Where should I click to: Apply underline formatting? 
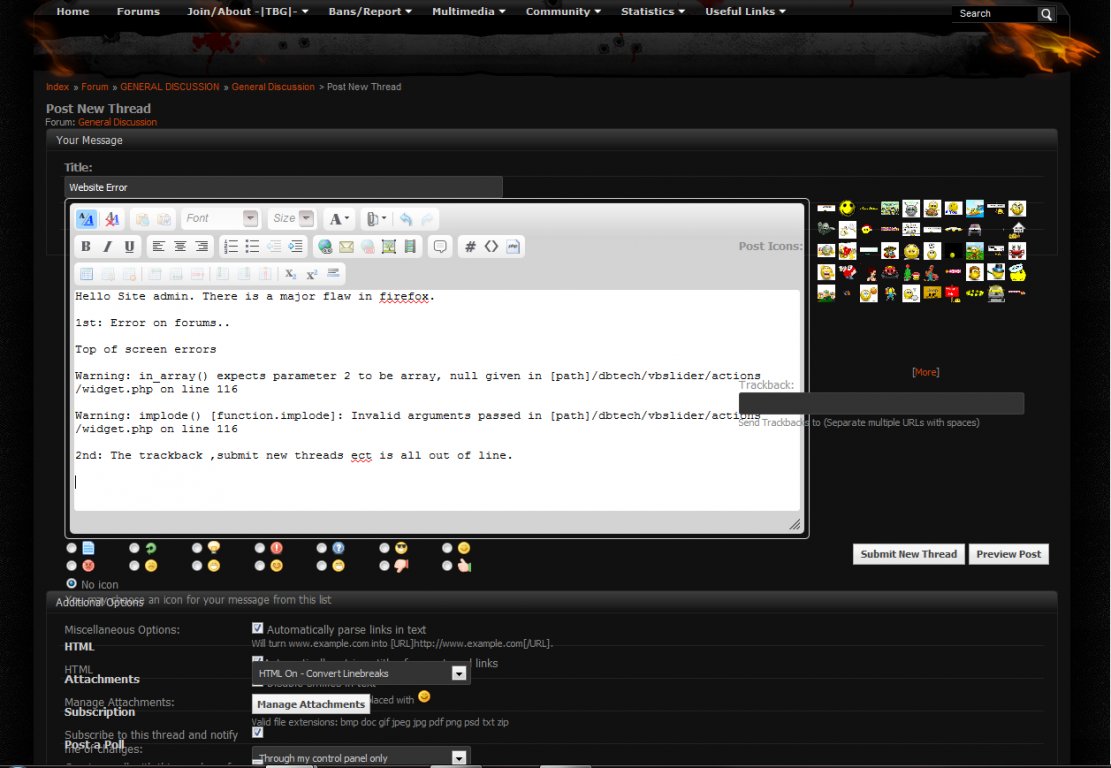pos(129,247)
